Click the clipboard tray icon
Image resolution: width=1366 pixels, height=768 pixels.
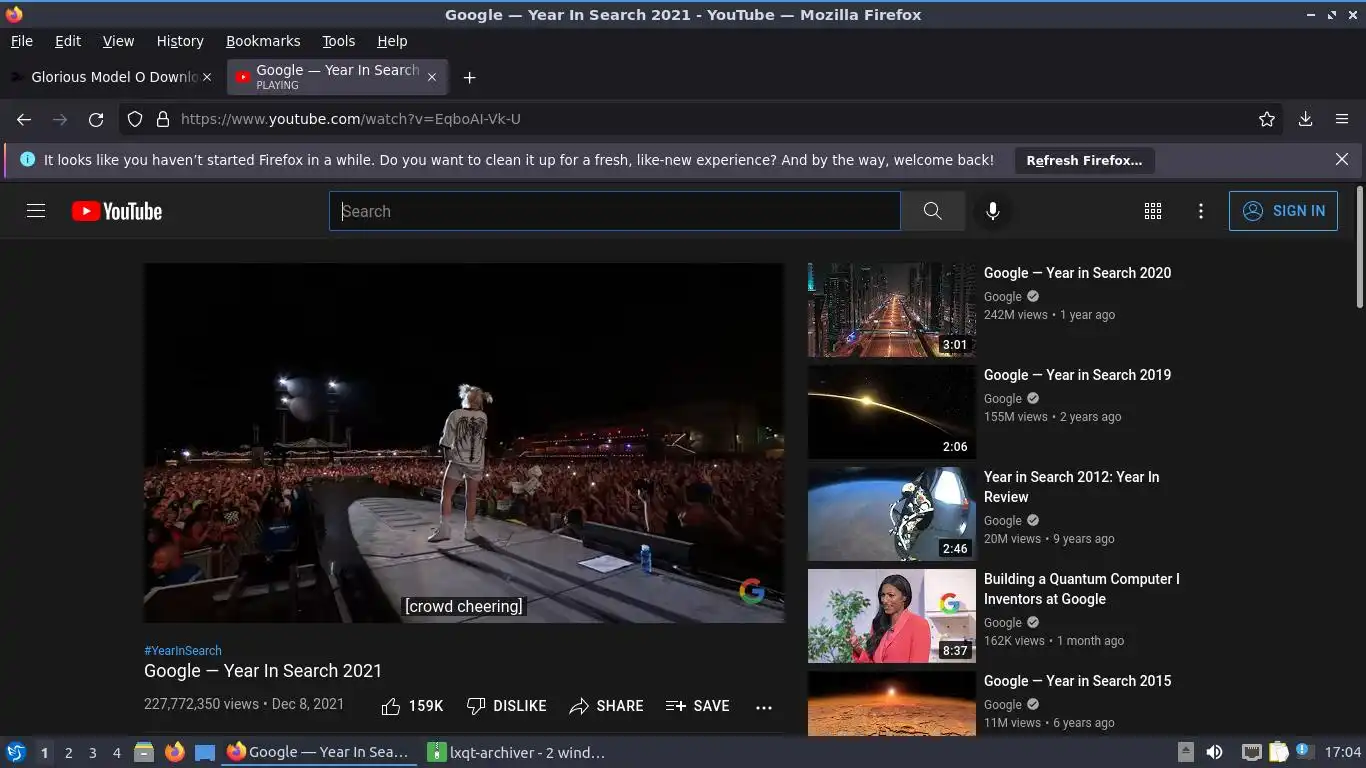1279,752
